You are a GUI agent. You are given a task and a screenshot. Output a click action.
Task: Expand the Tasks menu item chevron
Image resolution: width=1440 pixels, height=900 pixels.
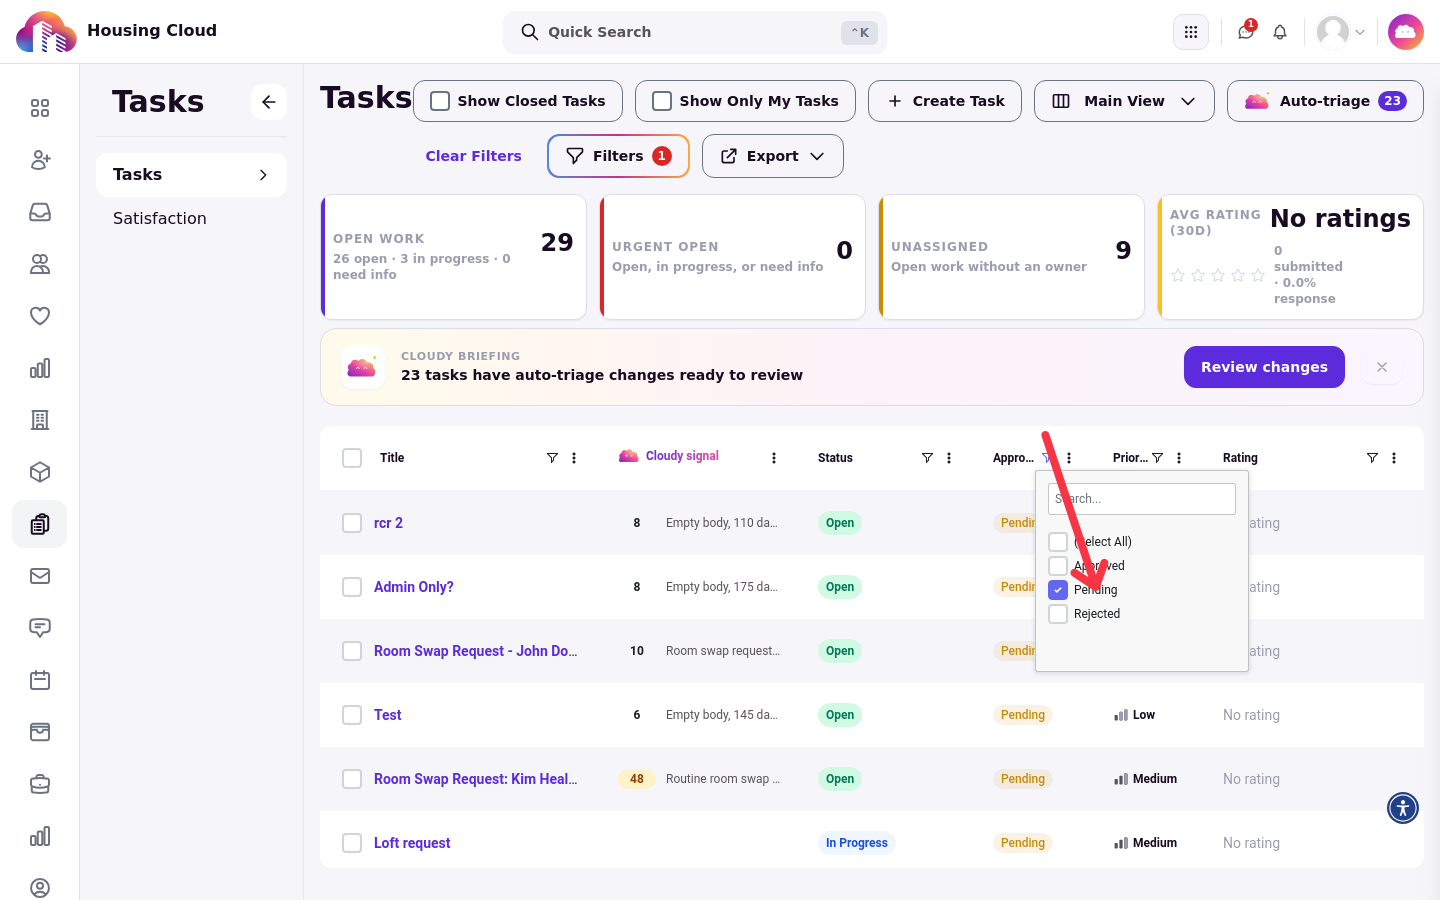coord(263,175)
